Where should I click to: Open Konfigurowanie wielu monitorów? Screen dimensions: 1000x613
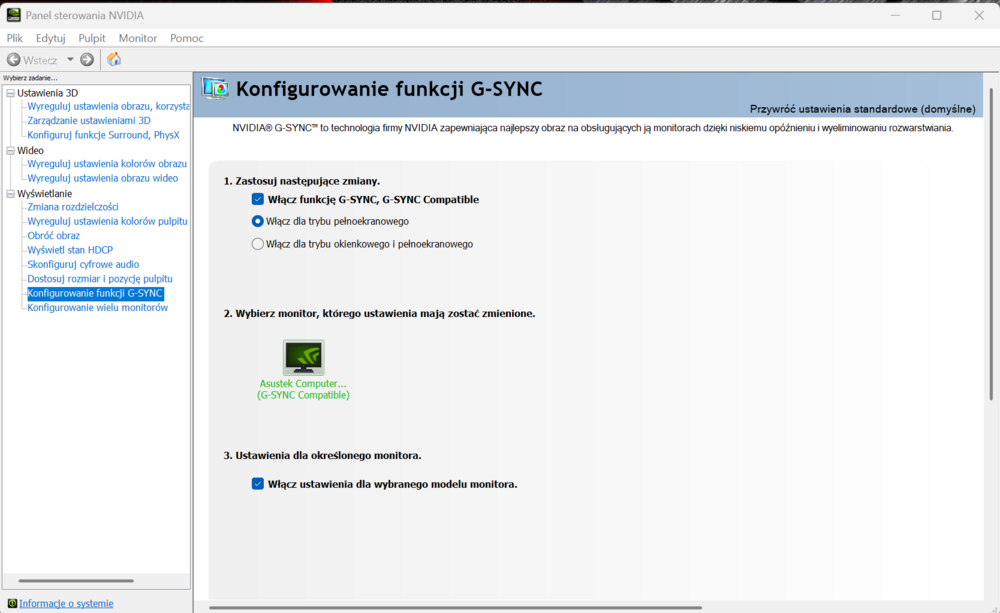(98, 307)
